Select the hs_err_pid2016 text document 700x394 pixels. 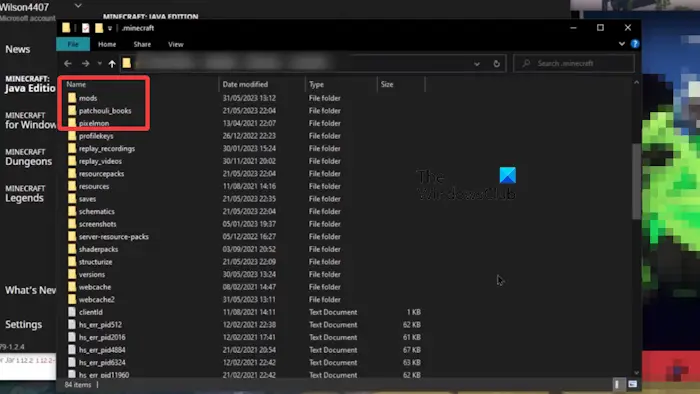pos(102,337)
